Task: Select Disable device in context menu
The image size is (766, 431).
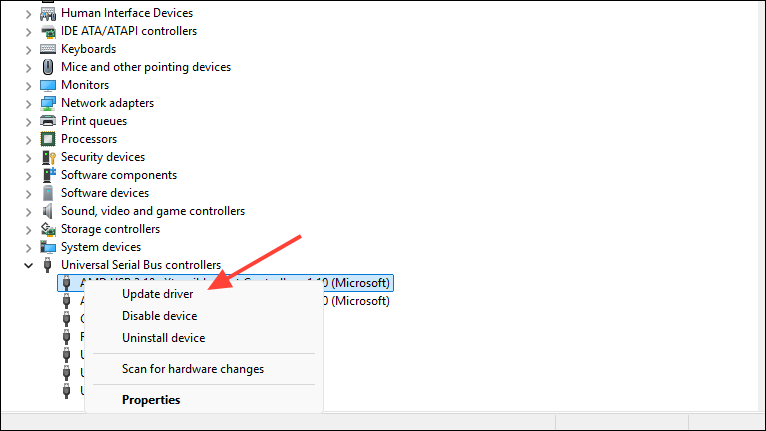Action: pyautogui.click(x=159, y=316)
